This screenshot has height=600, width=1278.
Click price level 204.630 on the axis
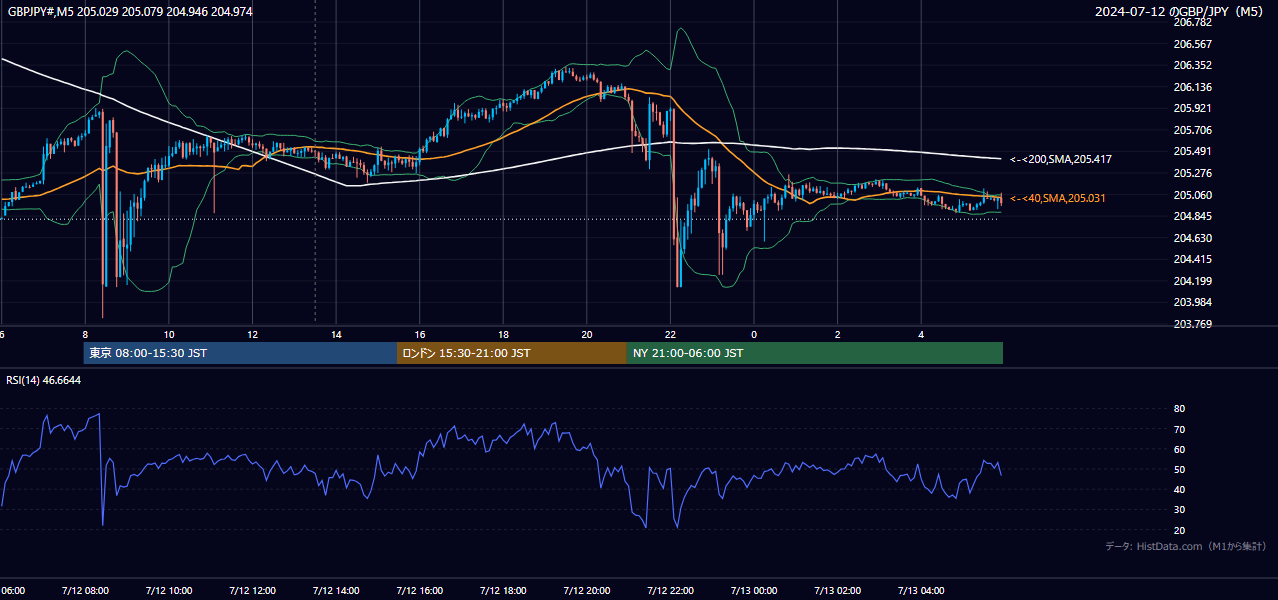(1192, 238)
